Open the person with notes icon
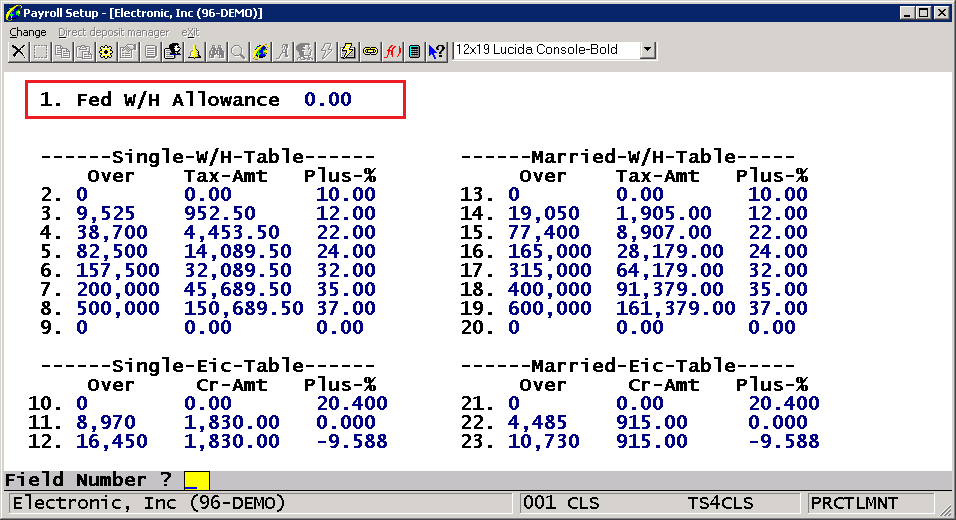The width and height of the screenshot is (956, 520). coord(173,51)
